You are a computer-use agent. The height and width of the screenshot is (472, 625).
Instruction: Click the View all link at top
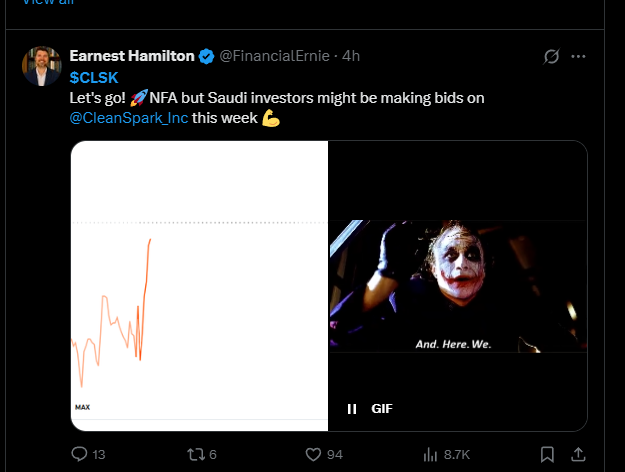(48, 2)
